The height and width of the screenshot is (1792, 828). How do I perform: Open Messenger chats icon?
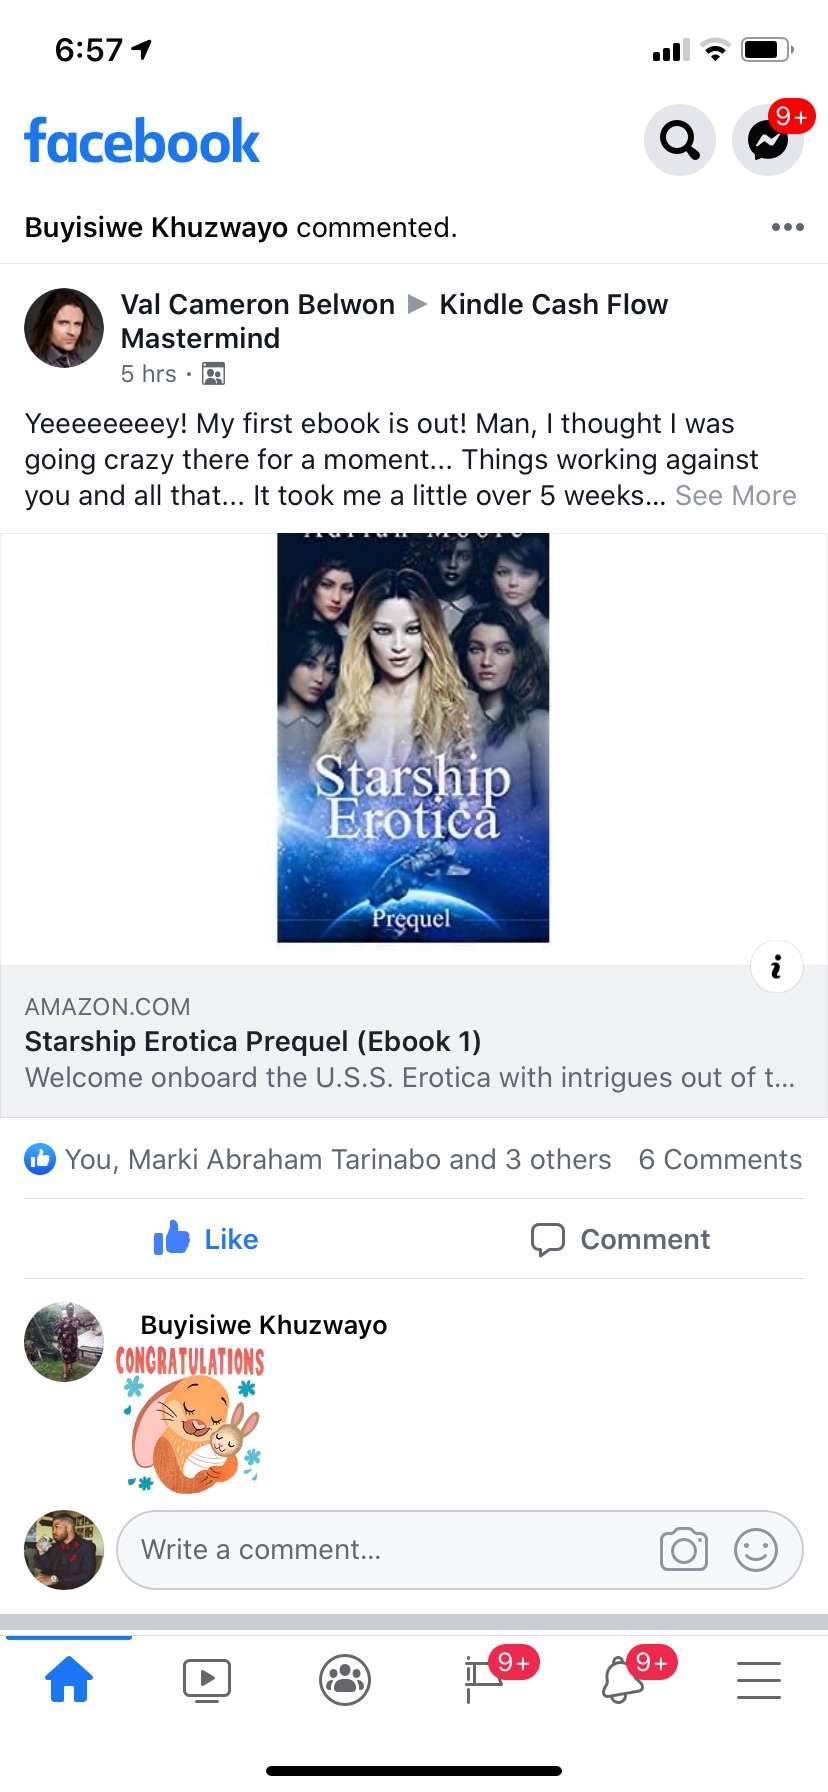(768, 140)
